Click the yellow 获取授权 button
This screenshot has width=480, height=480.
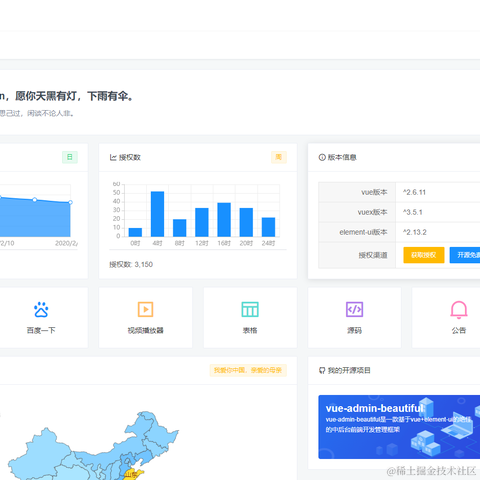(424, 255)
